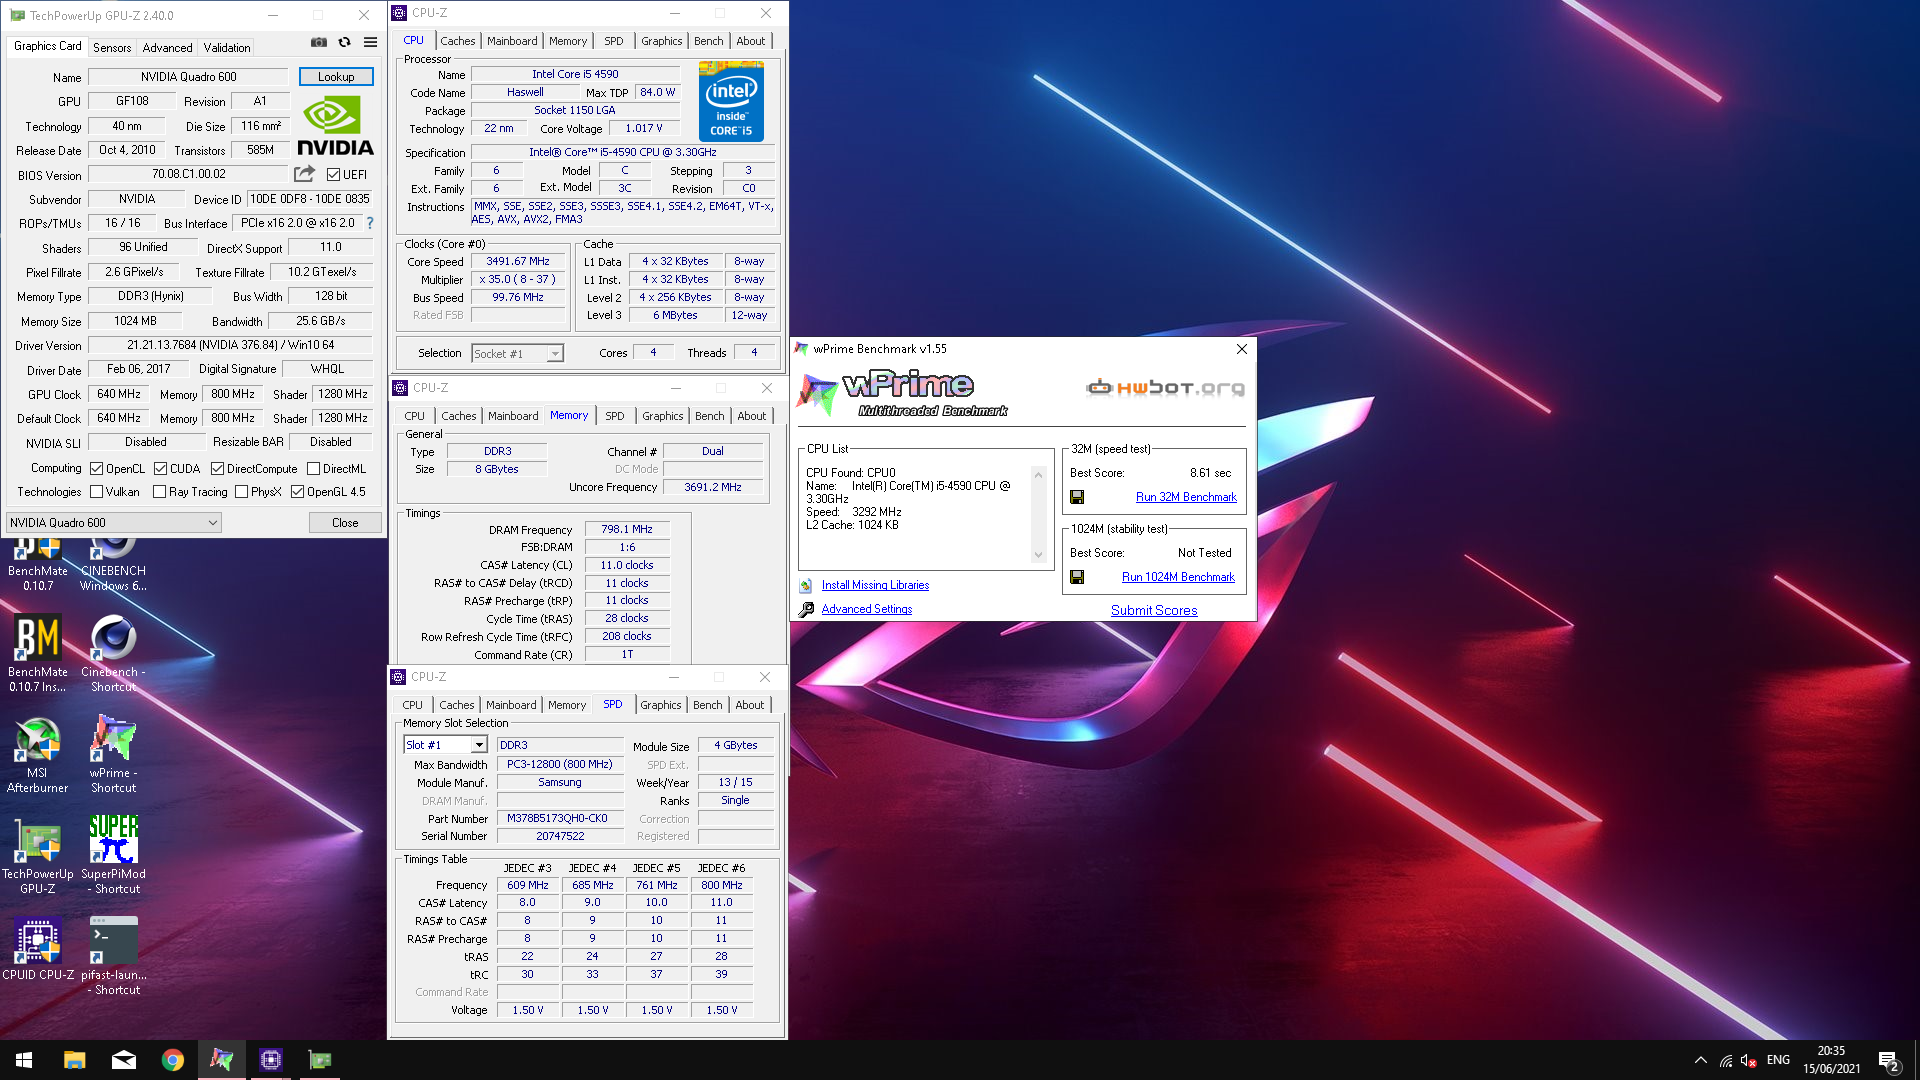
Task: Open Mainboard tab in top CPU-Z window
Action: click(x=512, y=41)
